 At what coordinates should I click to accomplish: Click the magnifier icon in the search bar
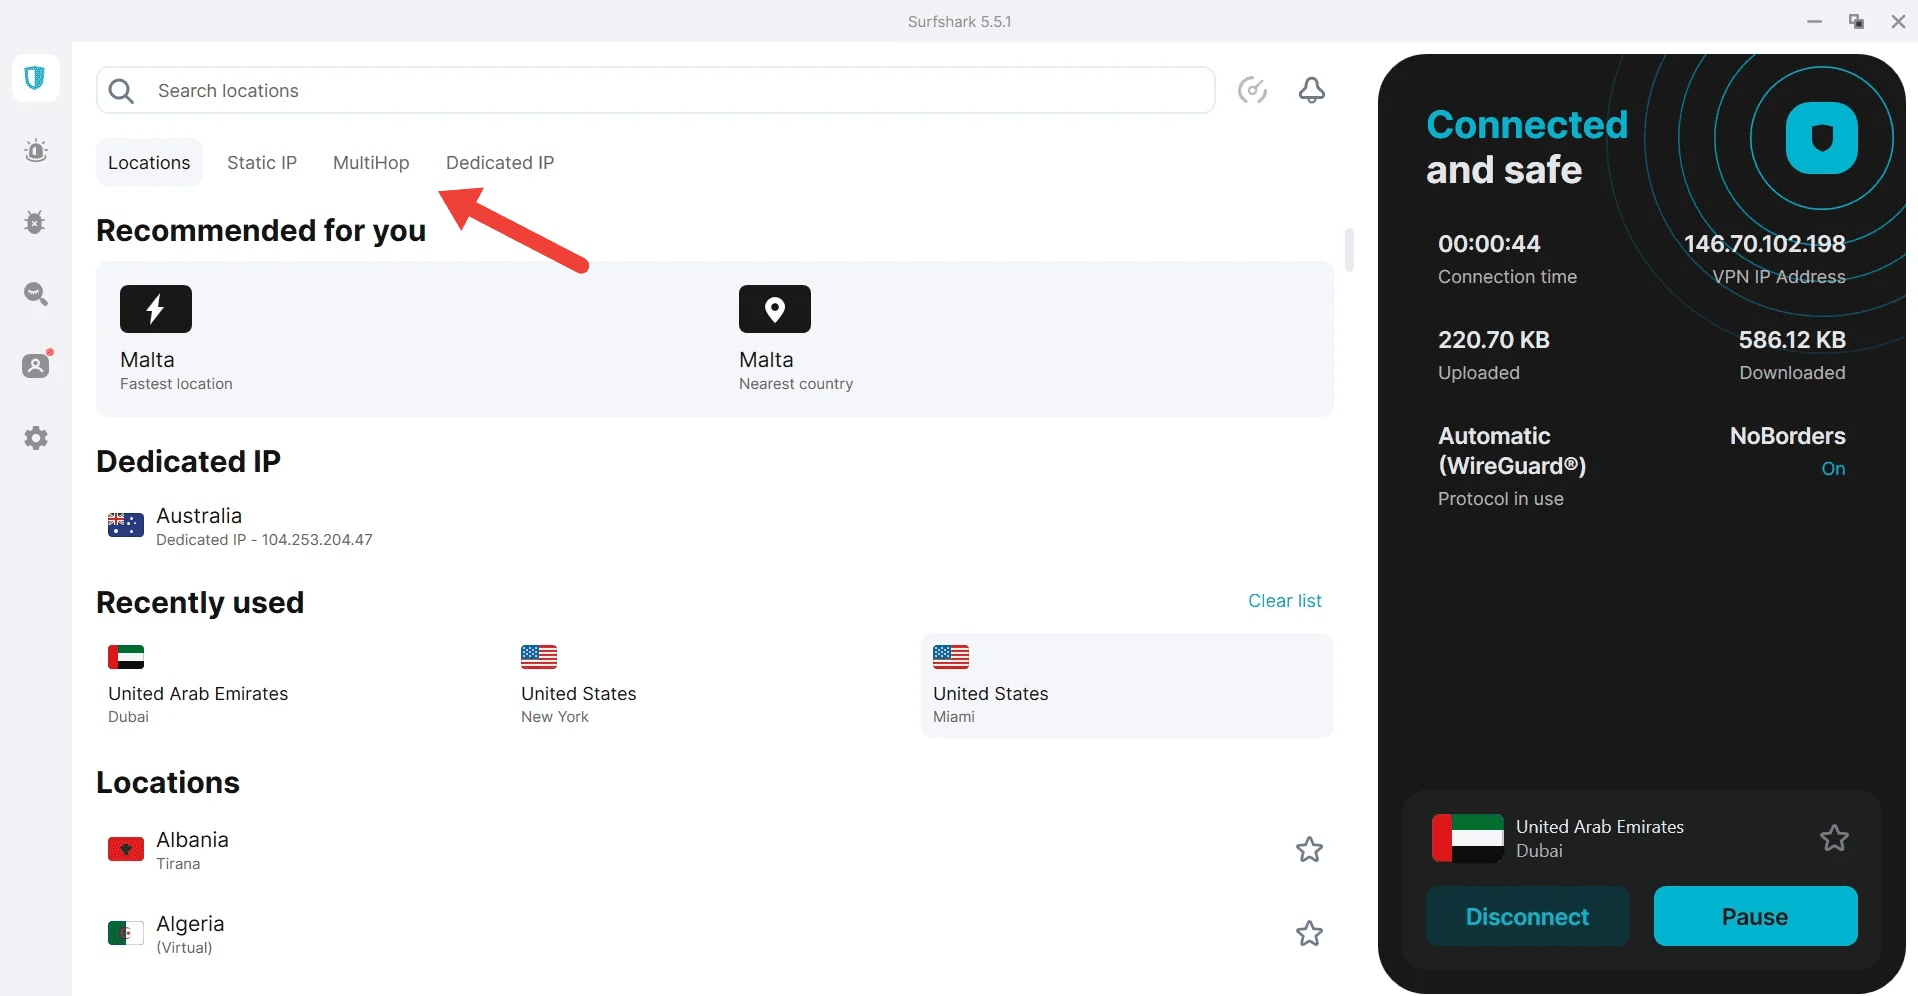pos(121,91)
